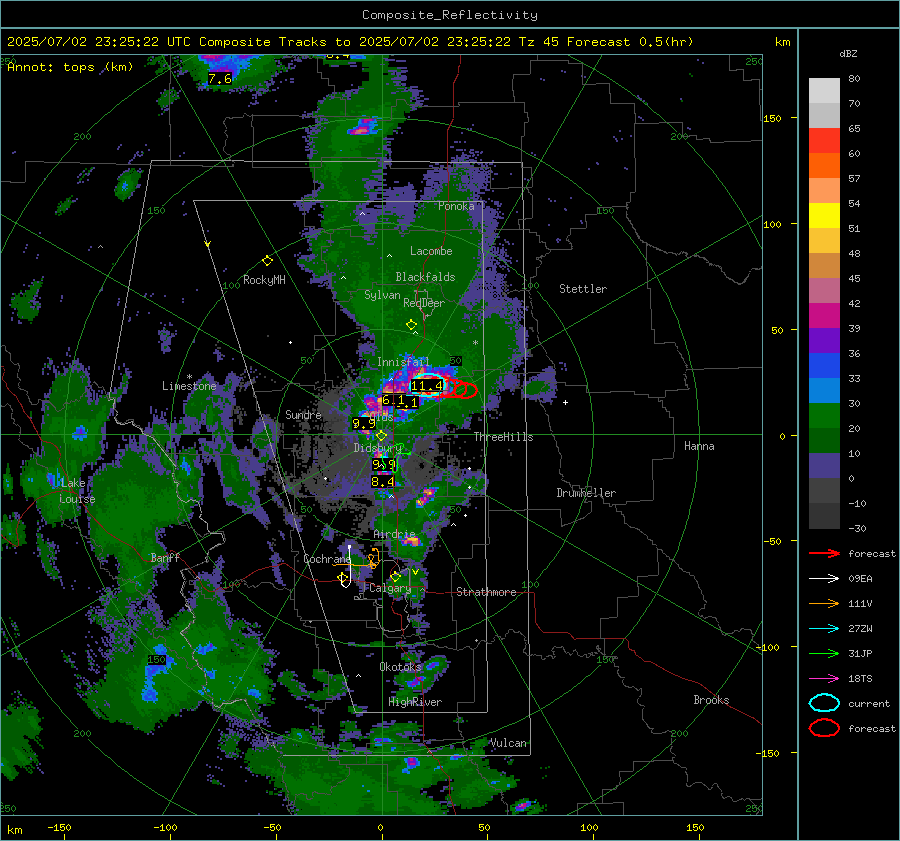Click the Vulcan town label
900x841 pixels.
click(x=508, y=743)
